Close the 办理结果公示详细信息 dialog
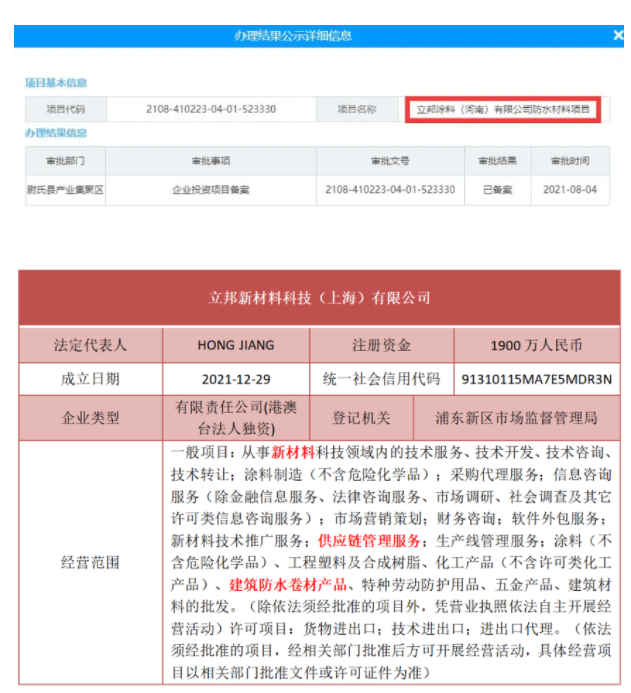Image resolution: width=631 pixels, height=693 pixels. (x=618, y=35)
